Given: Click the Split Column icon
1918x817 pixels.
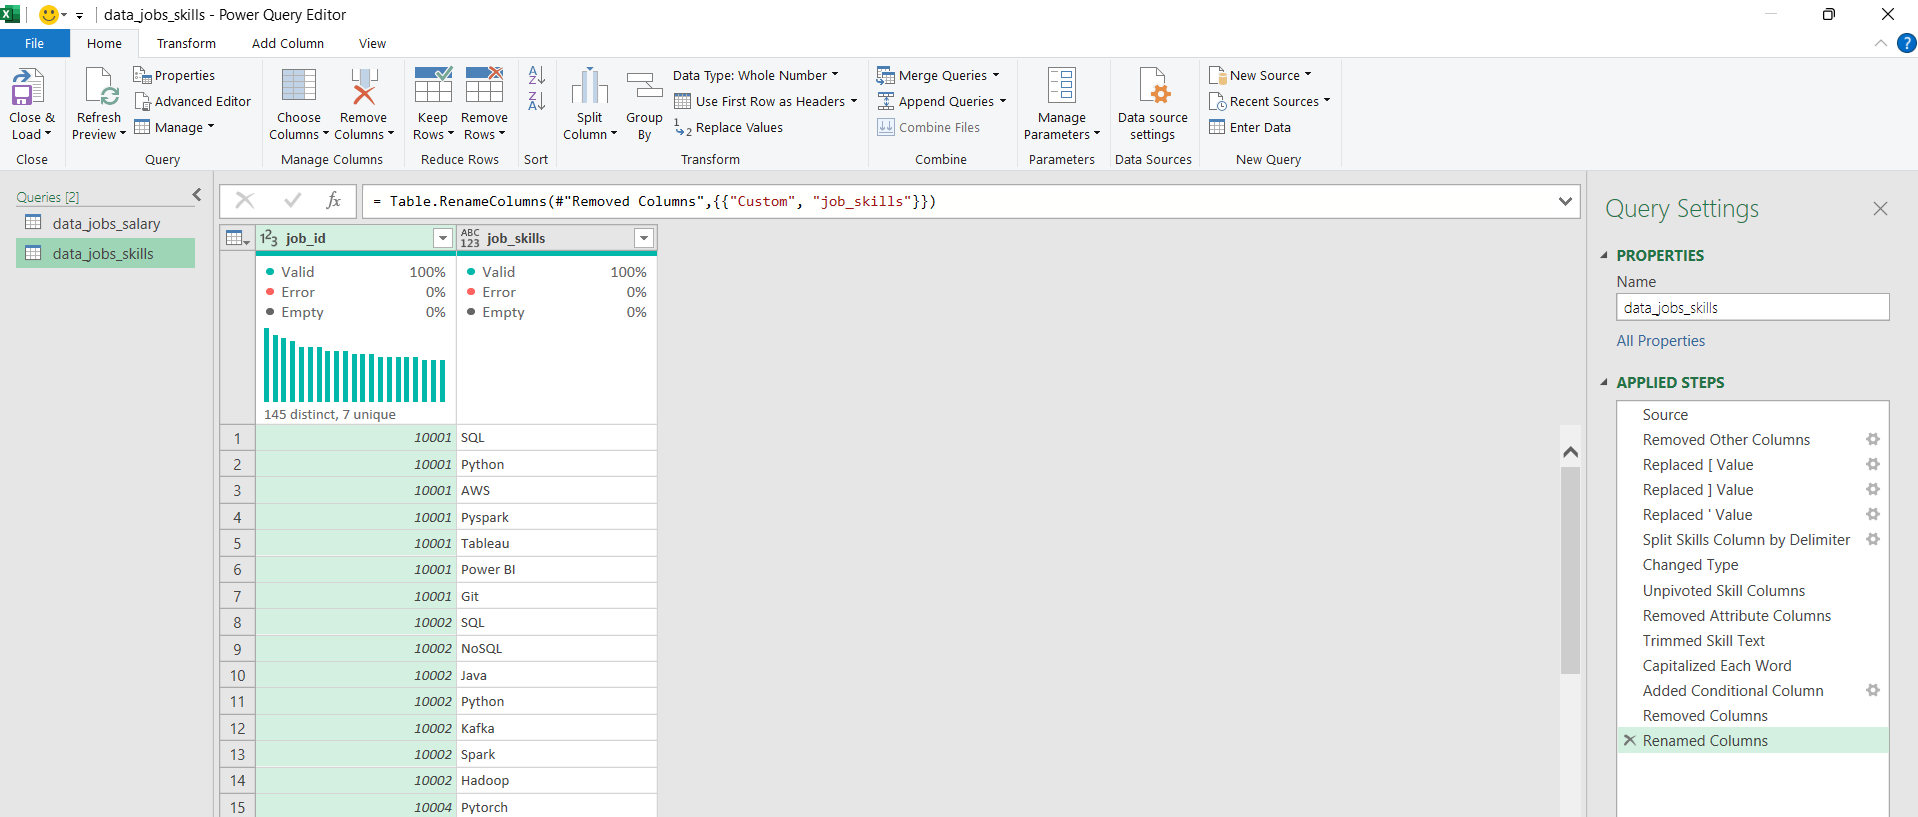Looking at the screenshot, I should [590, 86].
